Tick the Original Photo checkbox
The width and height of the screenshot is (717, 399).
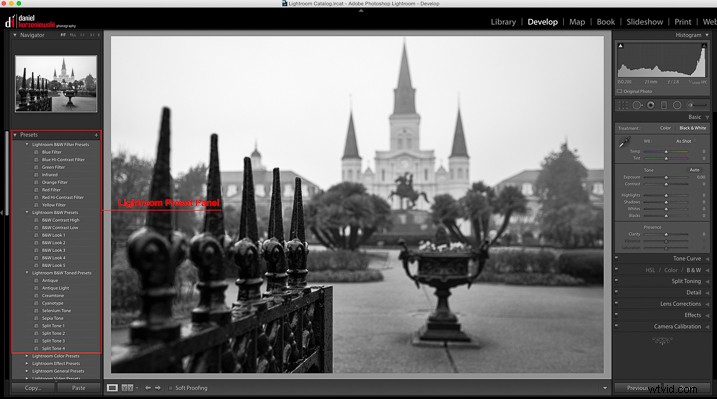point(620,91)
